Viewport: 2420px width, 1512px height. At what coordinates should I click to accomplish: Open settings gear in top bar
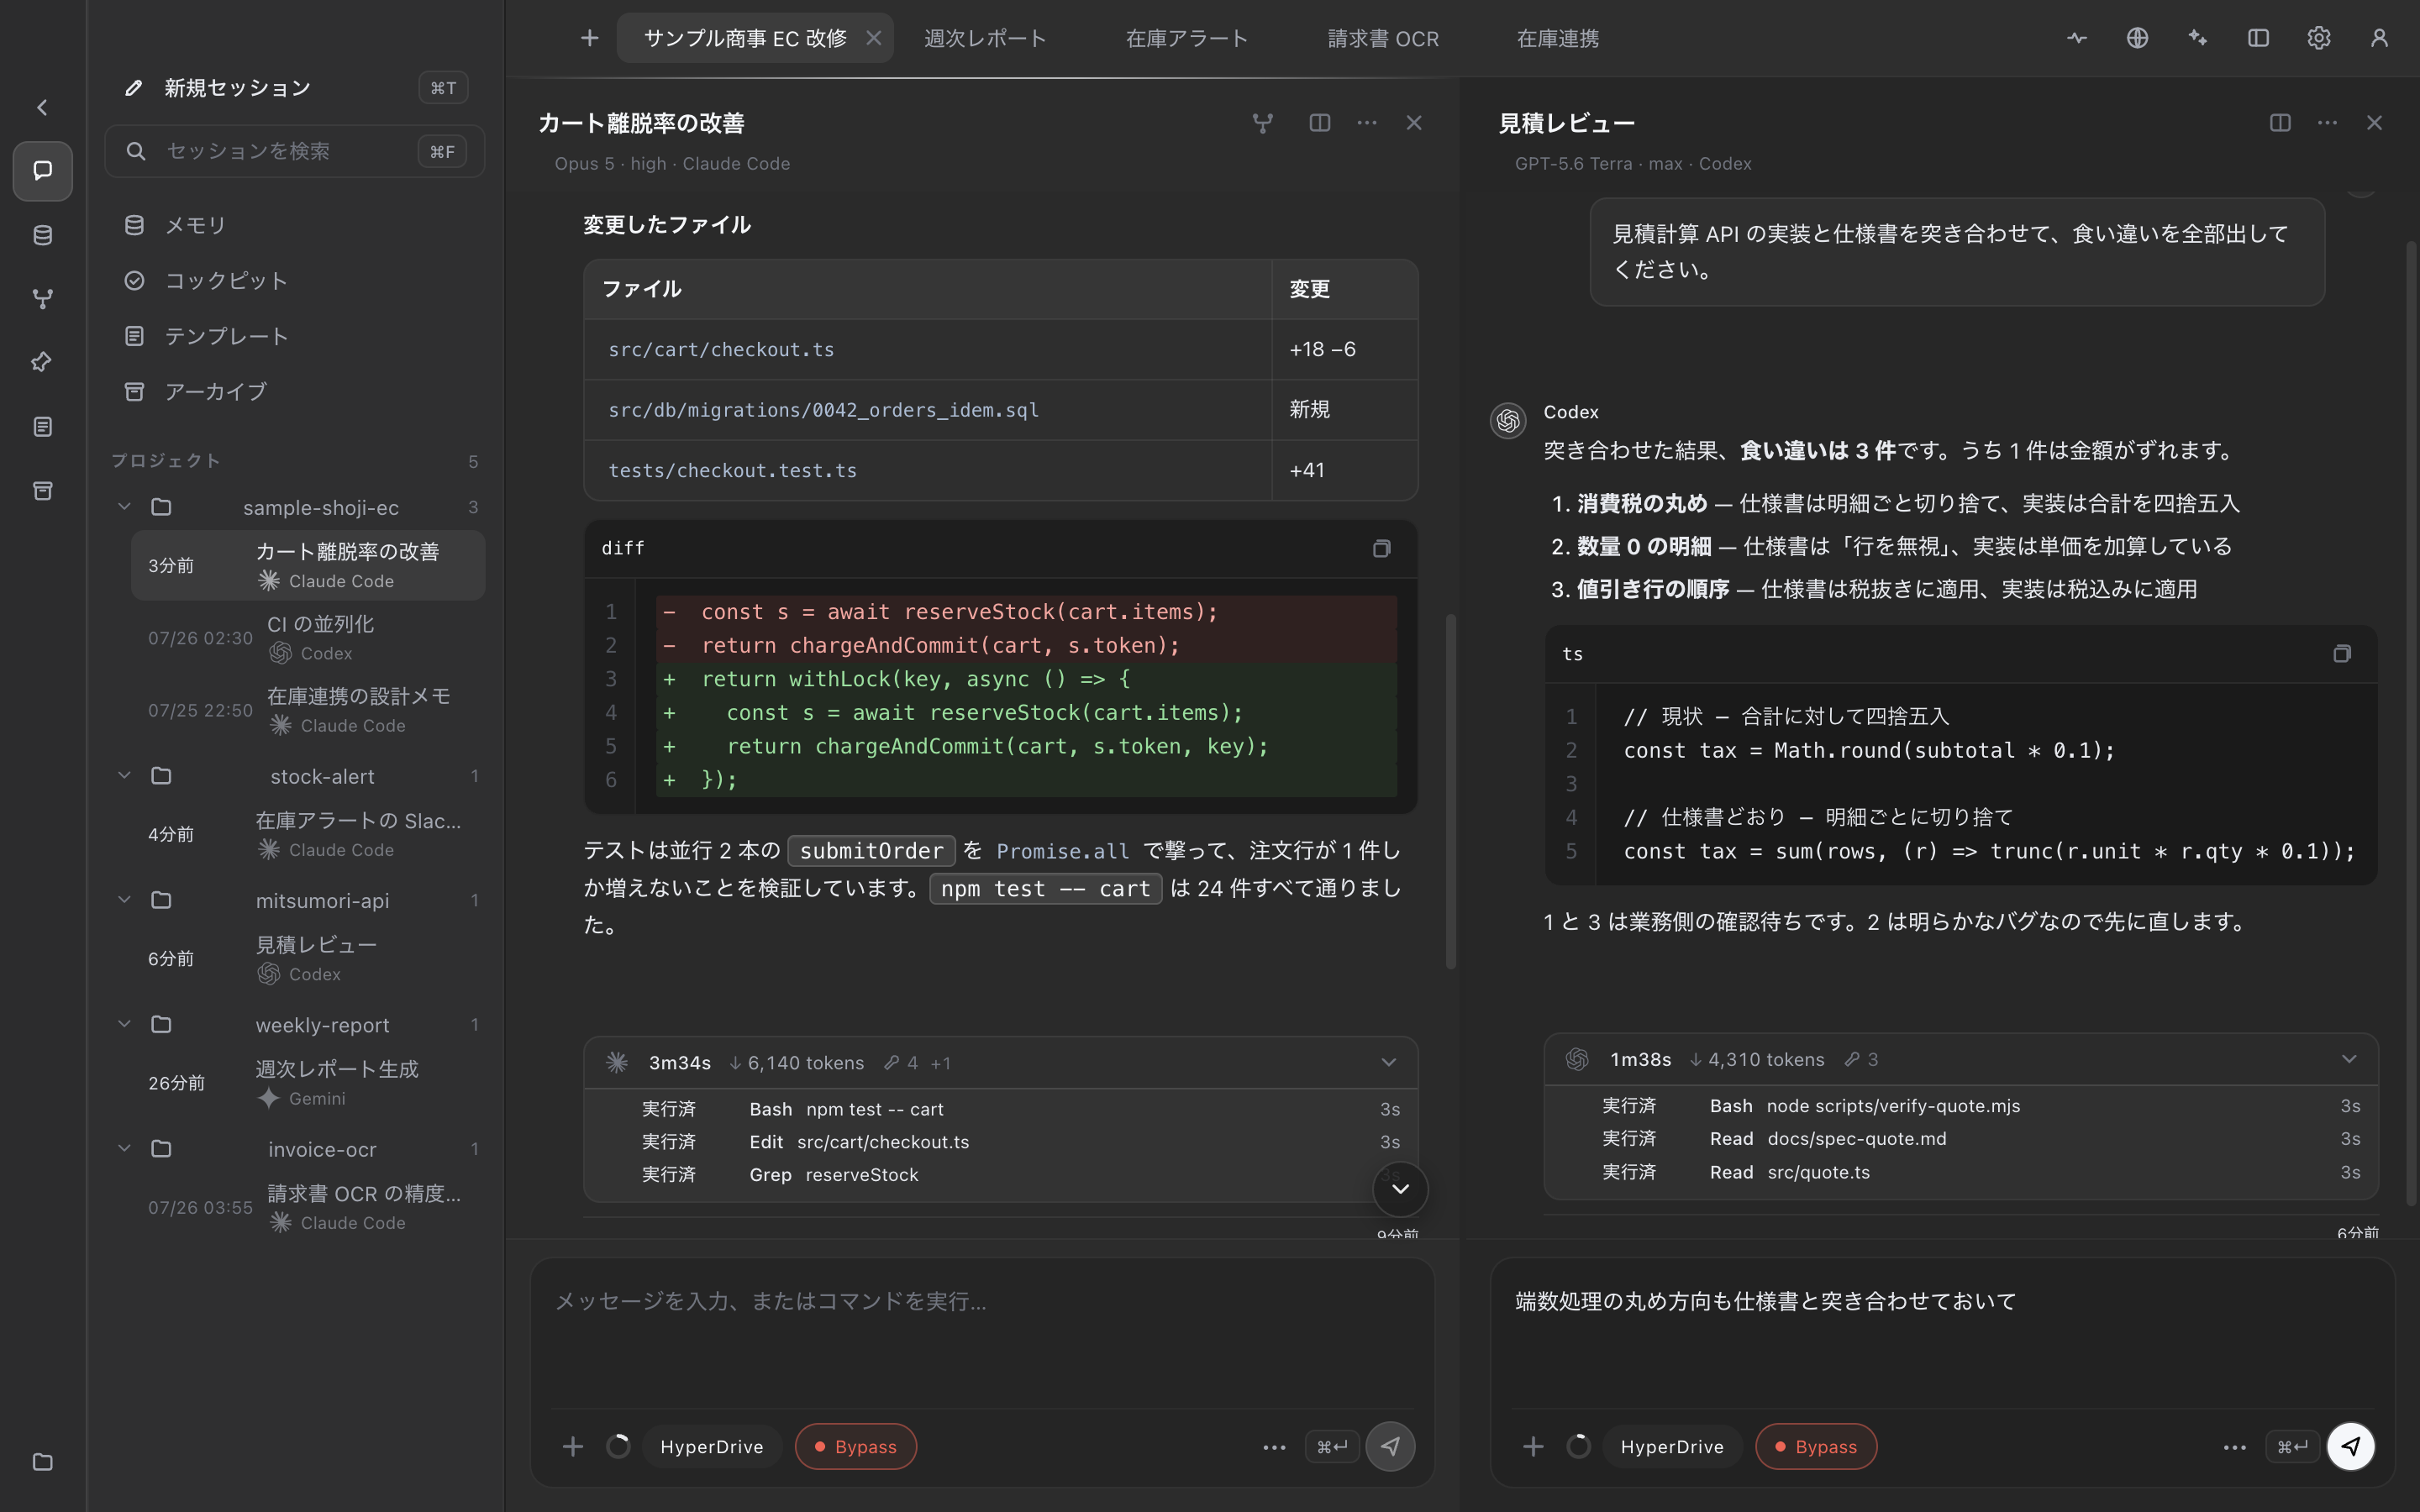click(x=2319, y=38)
